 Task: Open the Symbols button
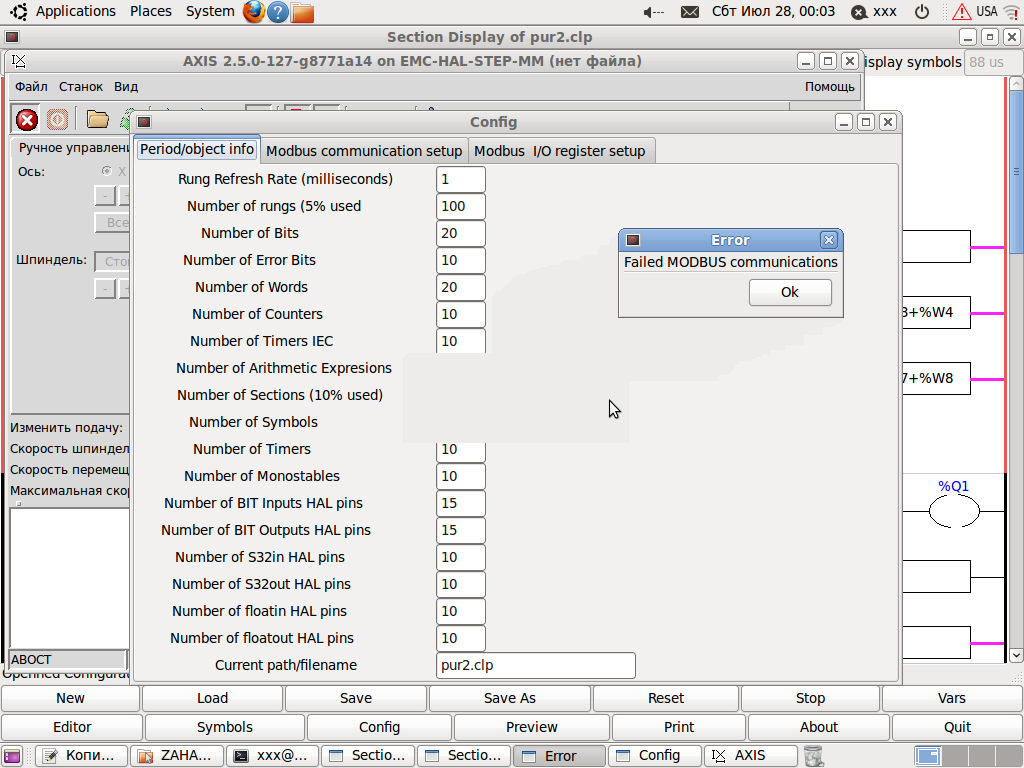(x=225, y=727)
